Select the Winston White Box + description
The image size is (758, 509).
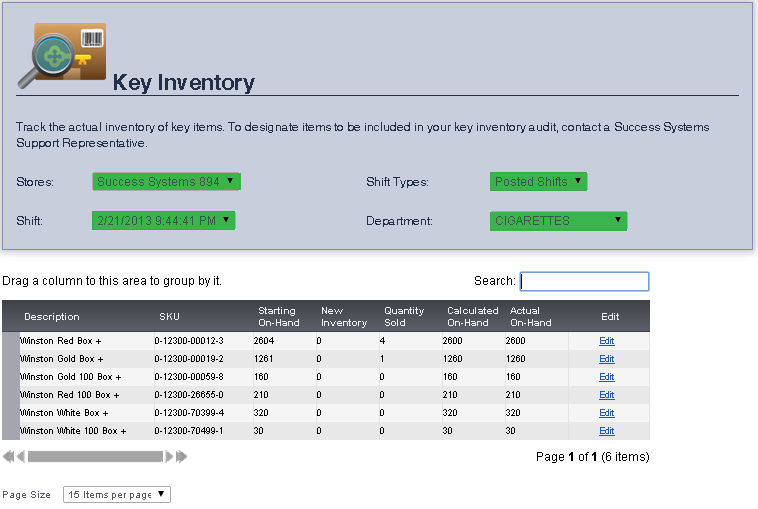[x=64, y=413]
